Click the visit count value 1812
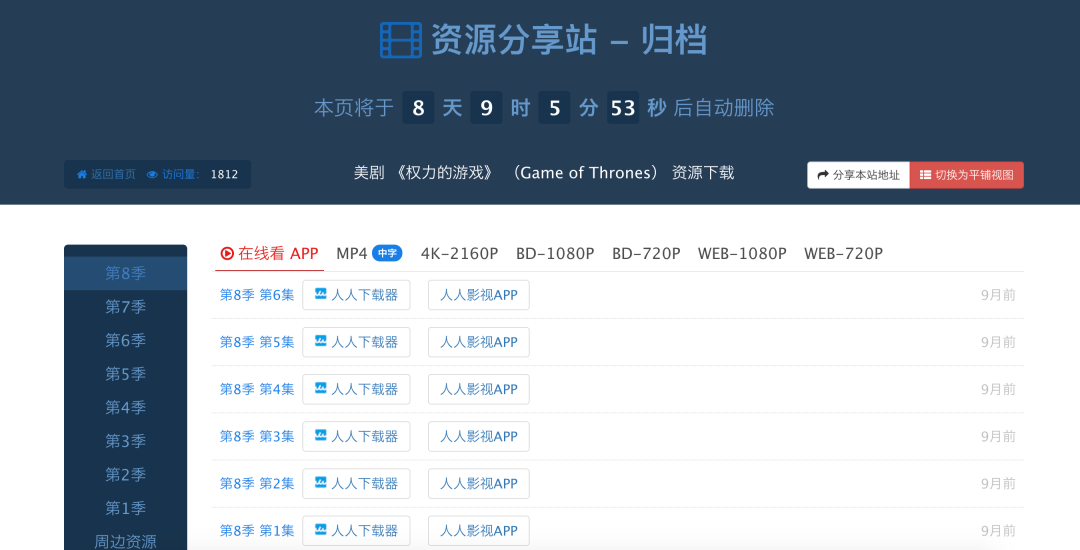Viewport: 1080px width, 550px height. tap(224, 174)
